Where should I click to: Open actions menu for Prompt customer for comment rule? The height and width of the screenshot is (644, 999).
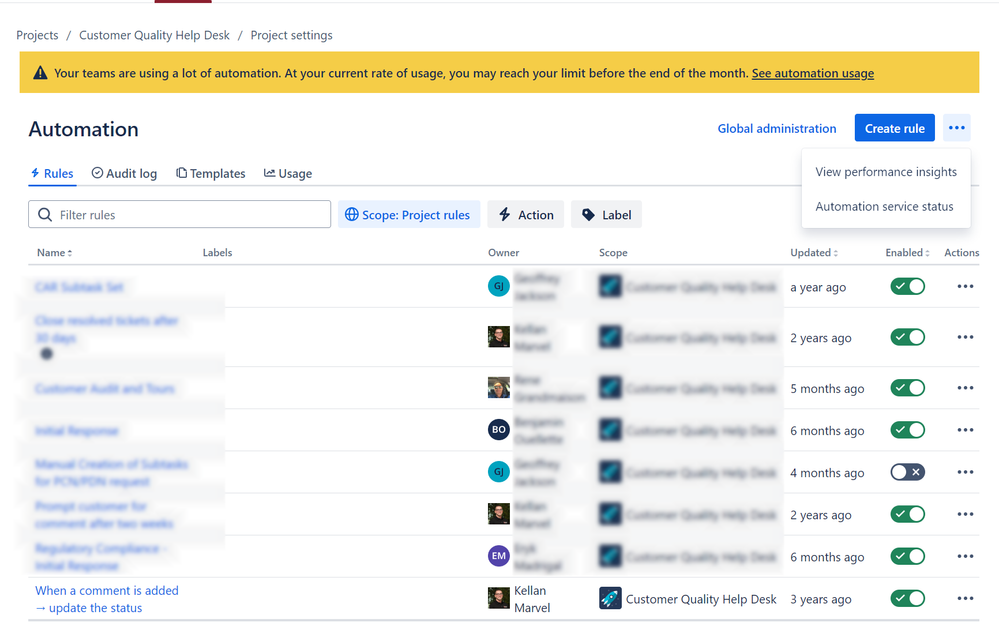[965, 514]
